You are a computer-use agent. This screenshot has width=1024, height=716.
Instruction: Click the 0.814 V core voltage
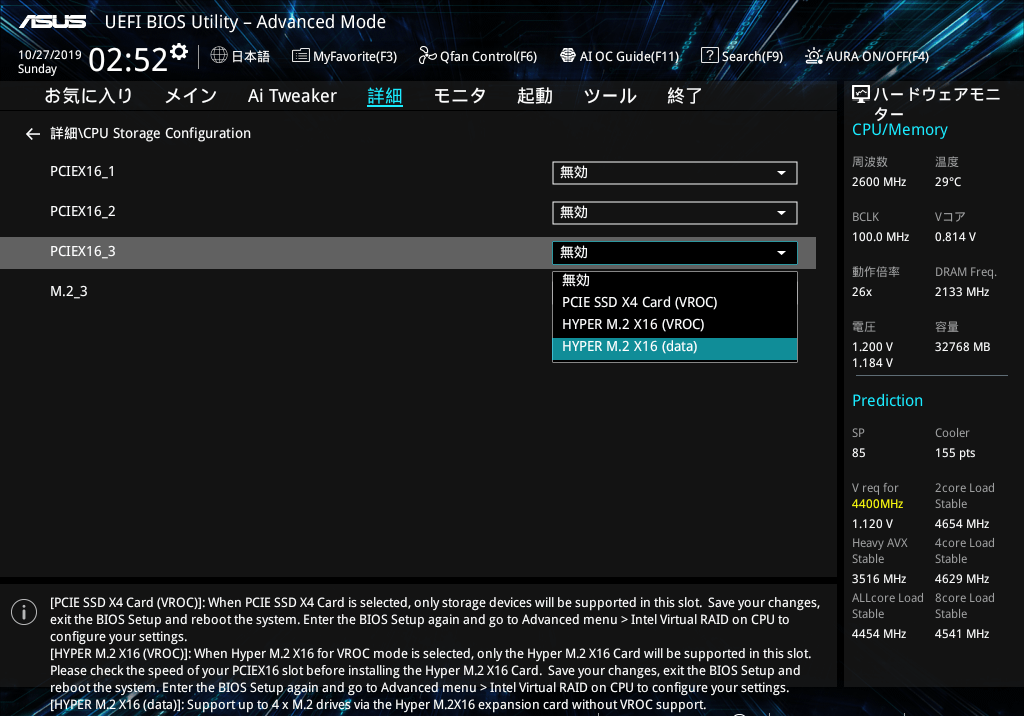955,237
